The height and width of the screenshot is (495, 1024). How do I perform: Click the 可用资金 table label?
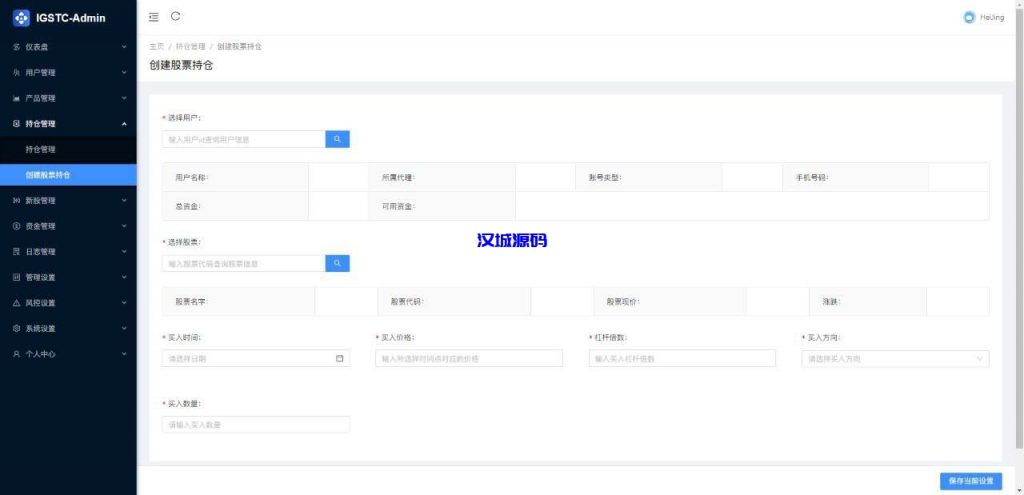point(399,206)
